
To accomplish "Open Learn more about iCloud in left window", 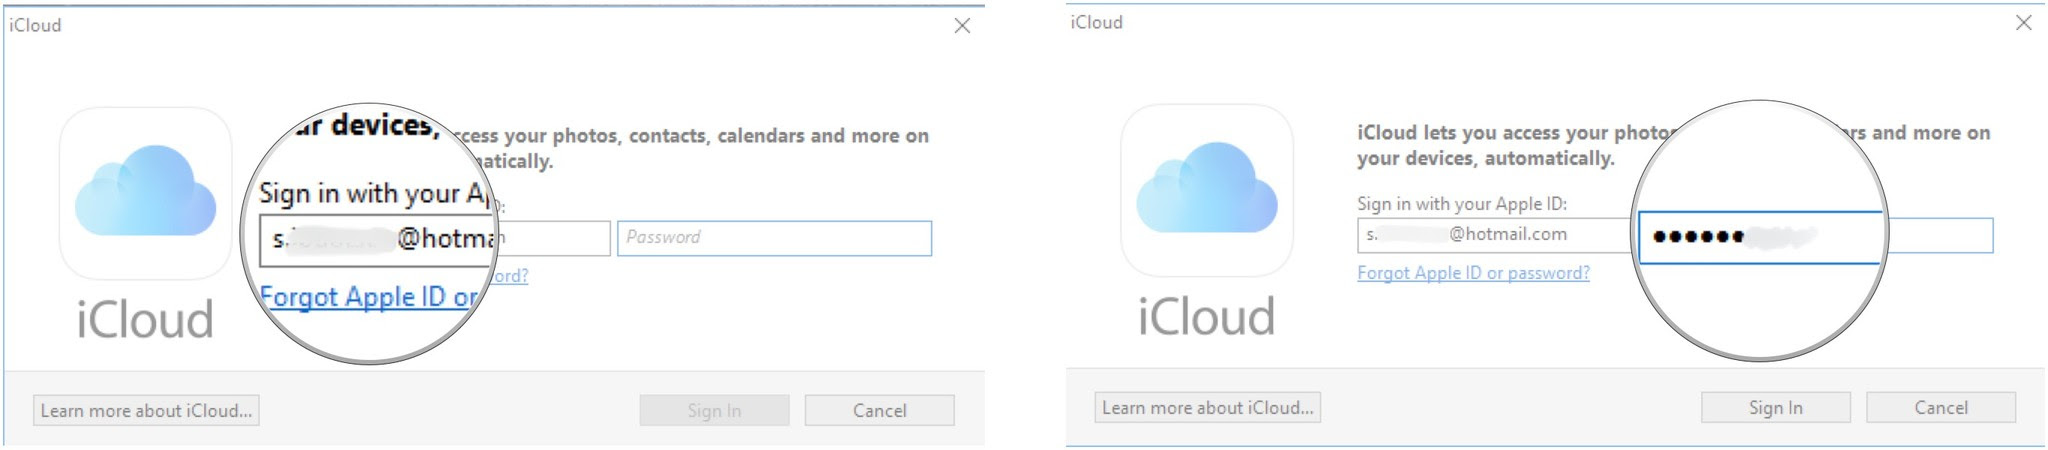I will point(146,410).
